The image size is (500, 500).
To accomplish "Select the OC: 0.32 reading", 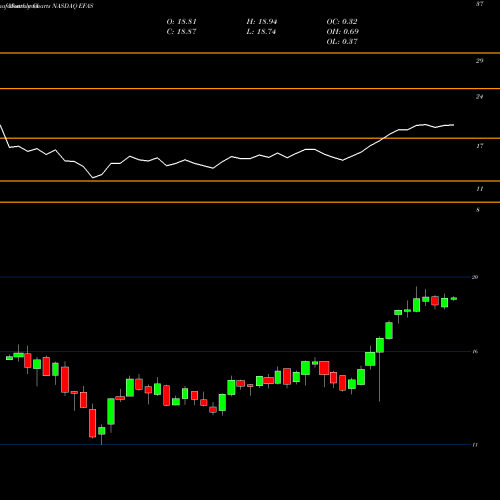I will (x=342, y=22).
